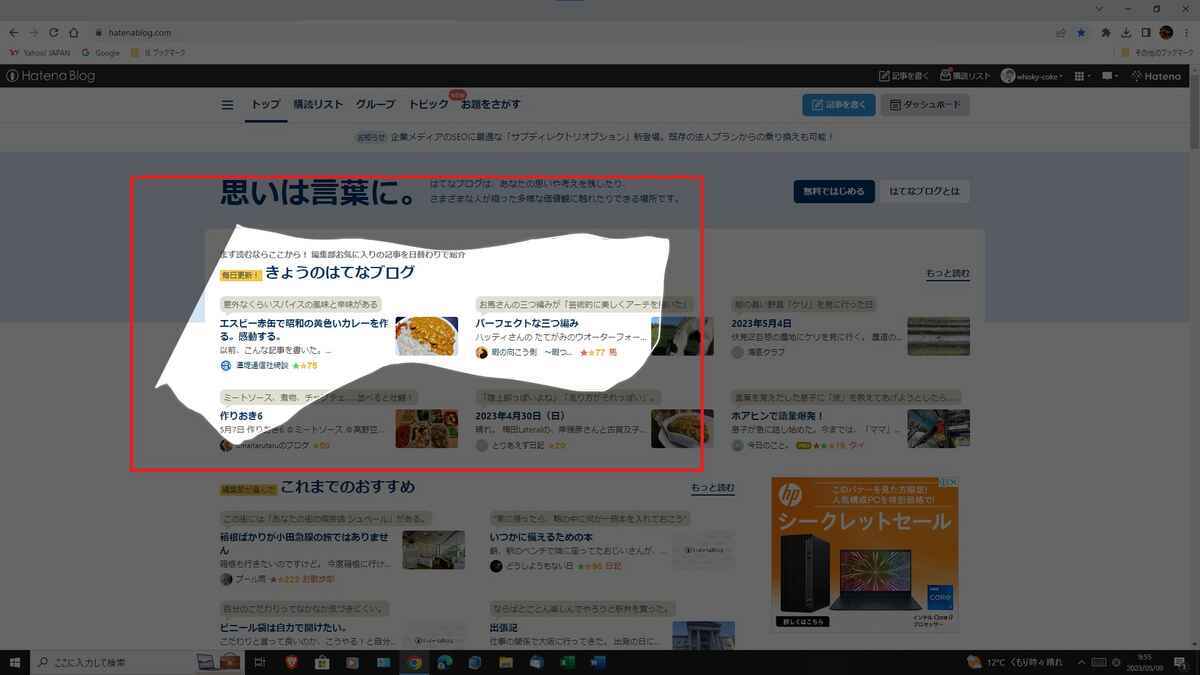Open the hamburger menu beside トップ

tap(227, 105)
